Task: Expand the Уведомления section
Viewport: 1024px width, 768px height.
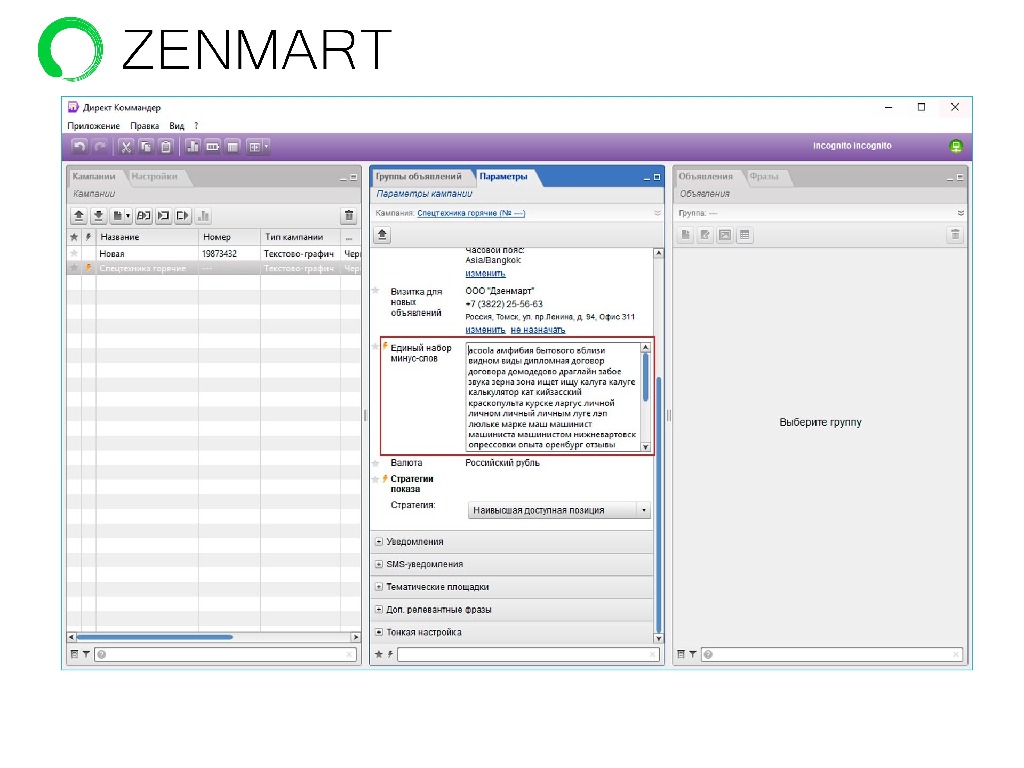Action: (x=379, y=542)
